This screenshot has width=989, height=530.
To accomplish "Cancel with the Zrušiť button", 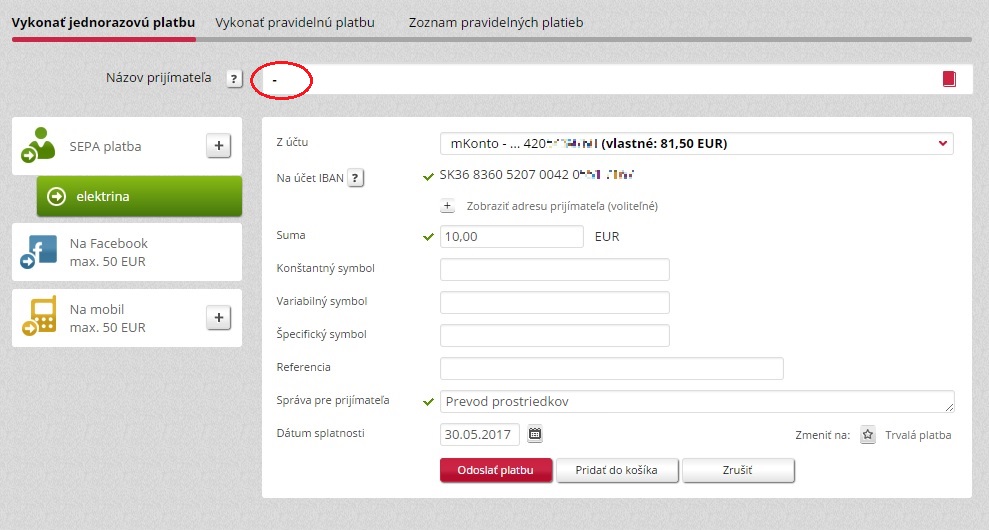I will [737, 470].
